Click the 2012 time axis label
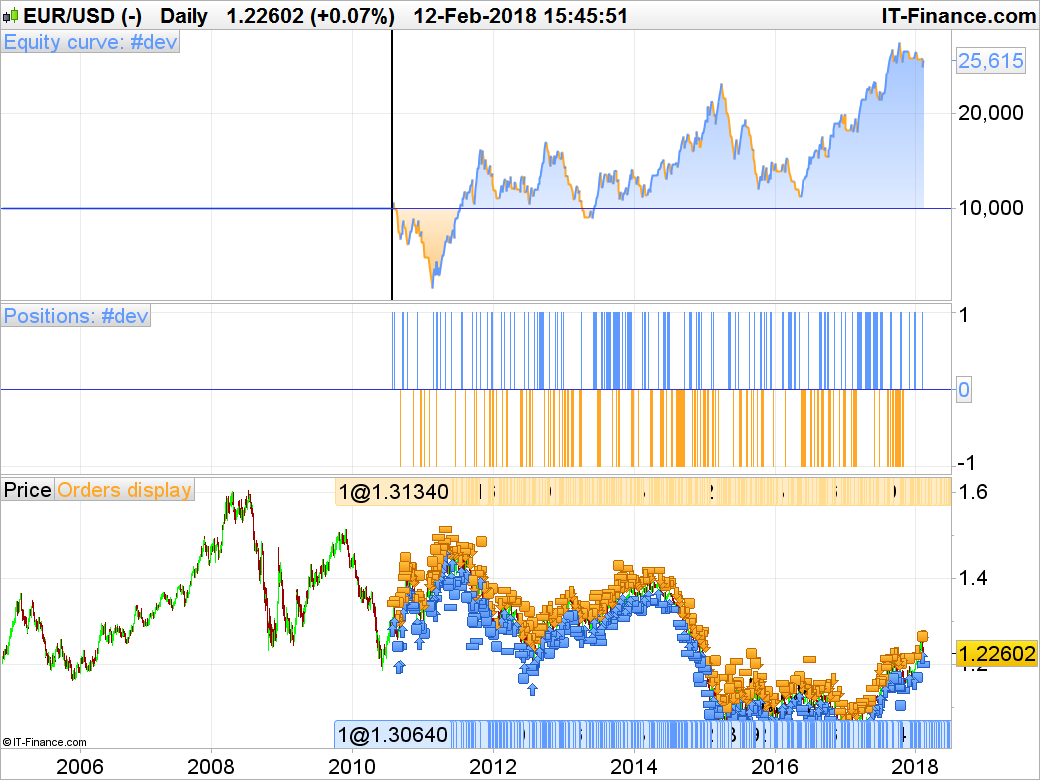 [493, 767]
